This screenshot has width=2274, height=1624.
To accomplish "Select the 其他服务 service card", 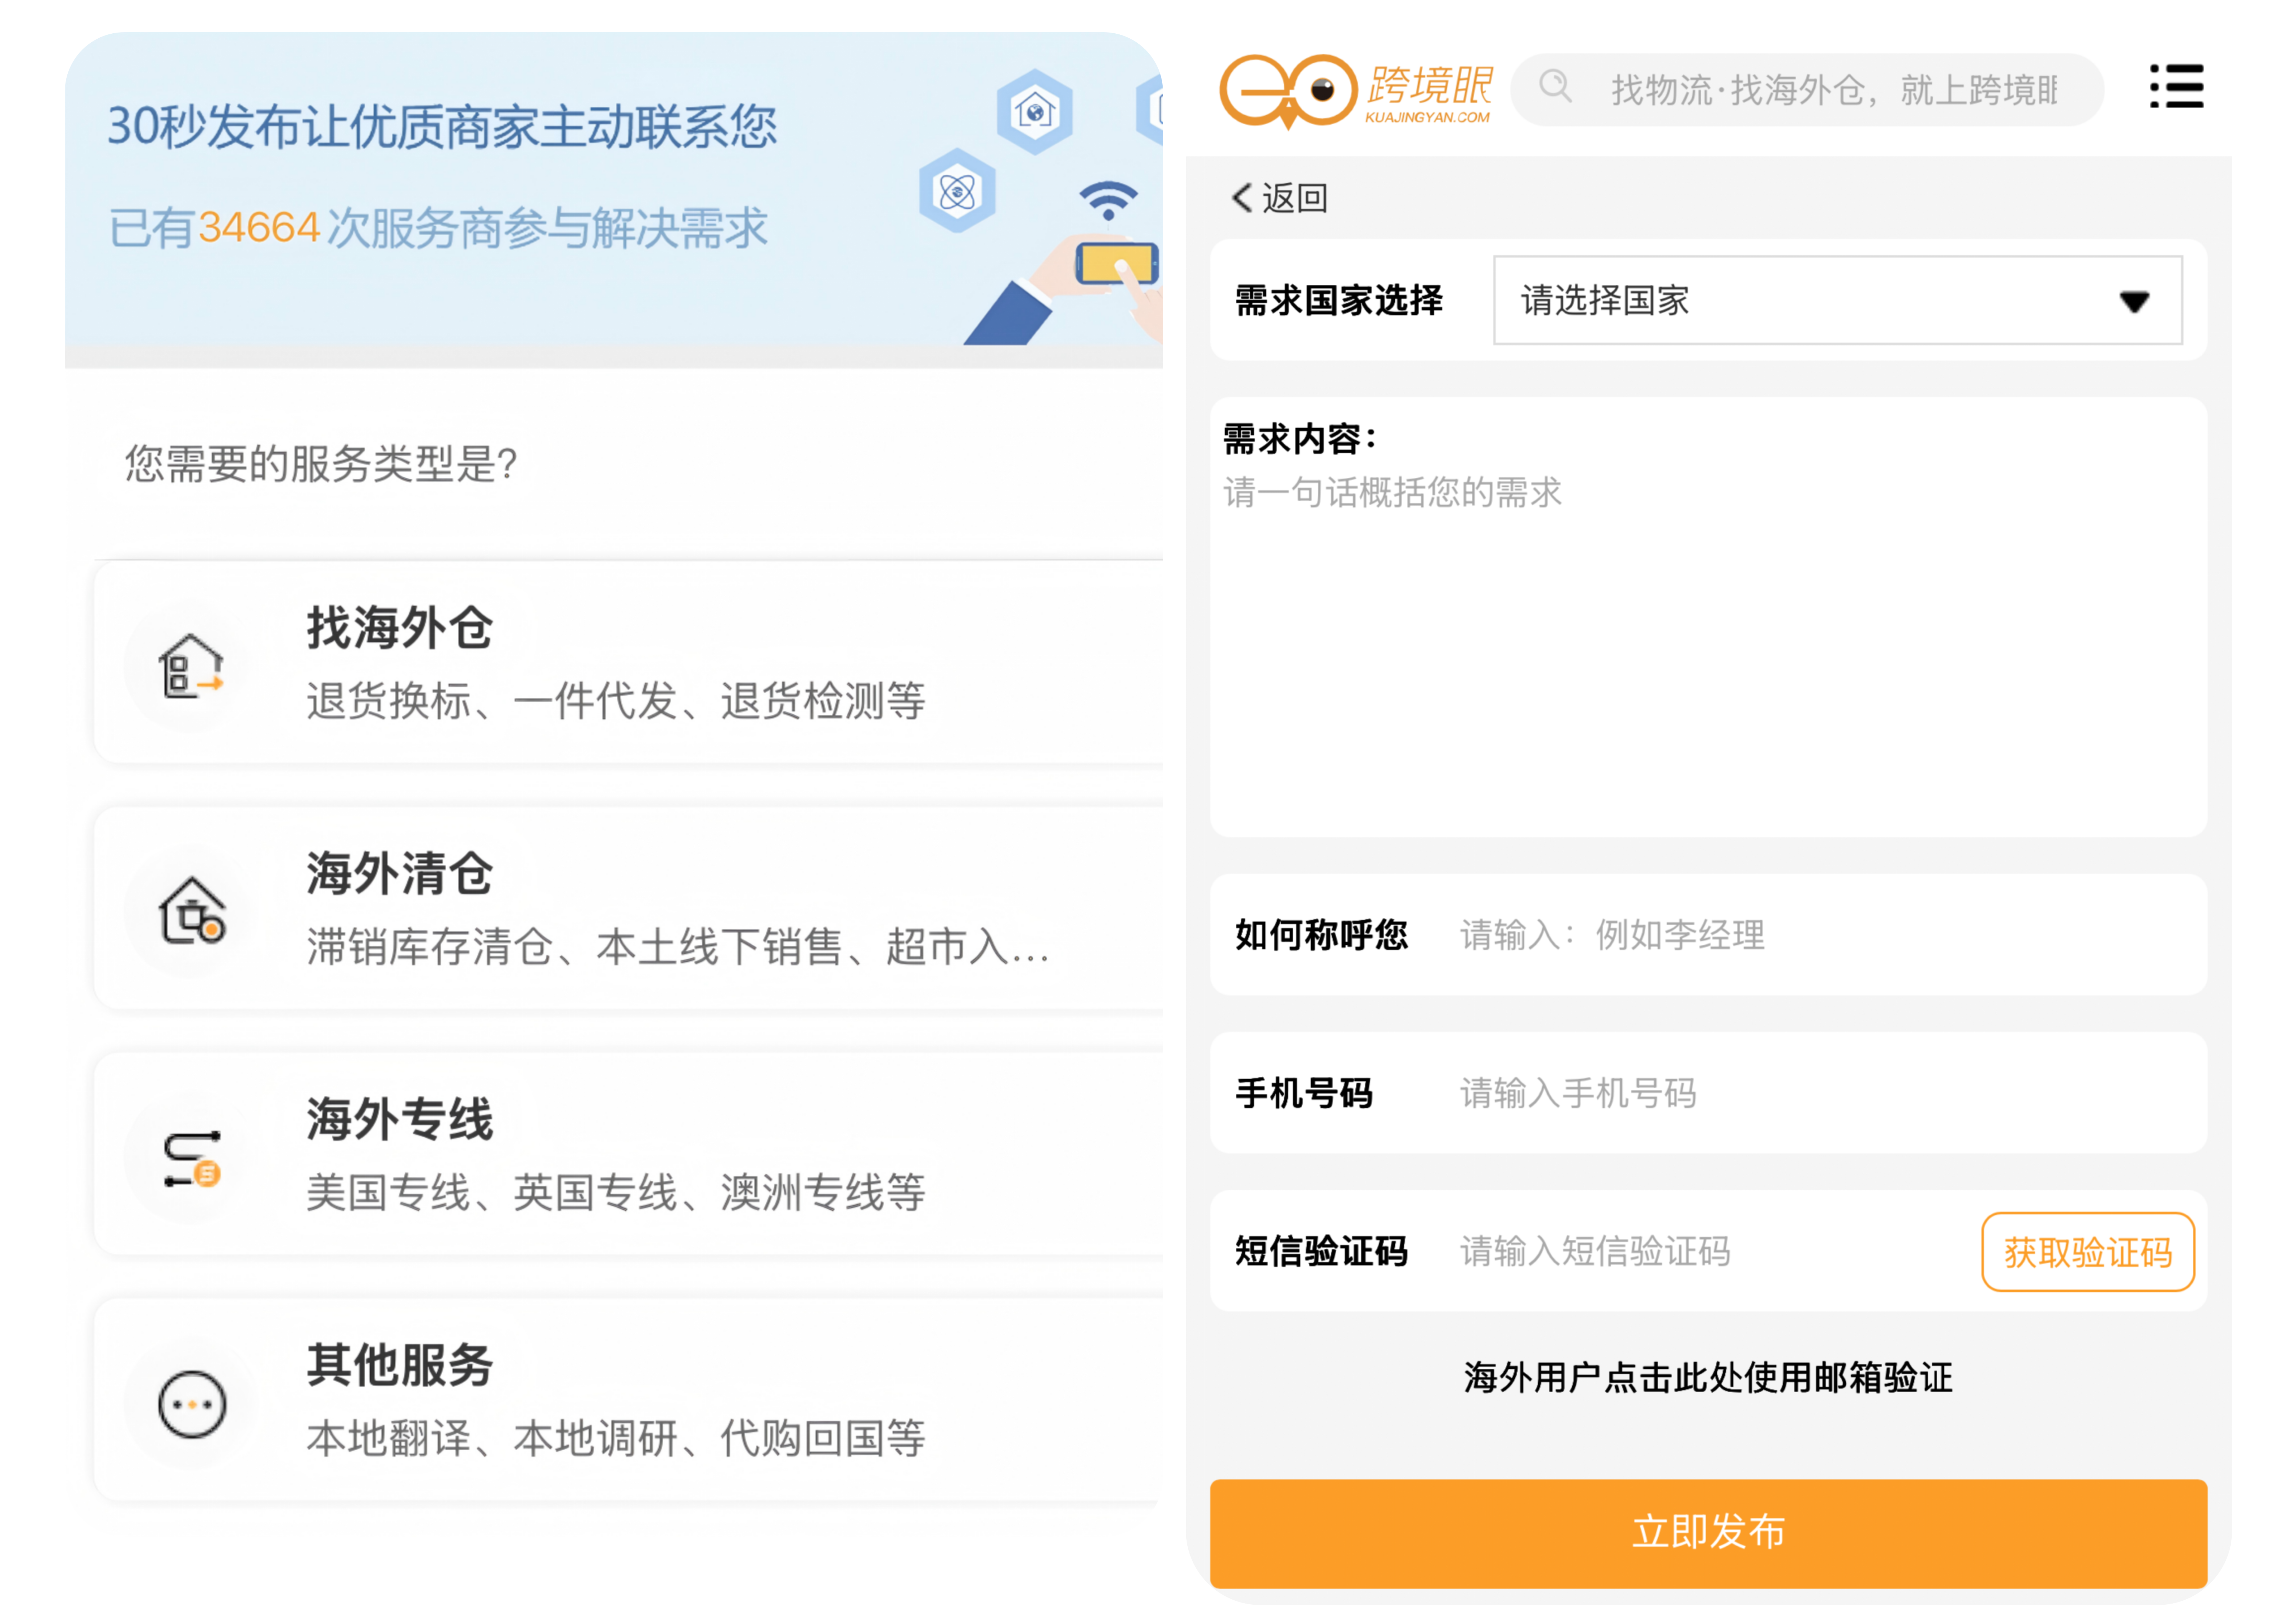I will pyautogui.click(x=628, y=1399).
